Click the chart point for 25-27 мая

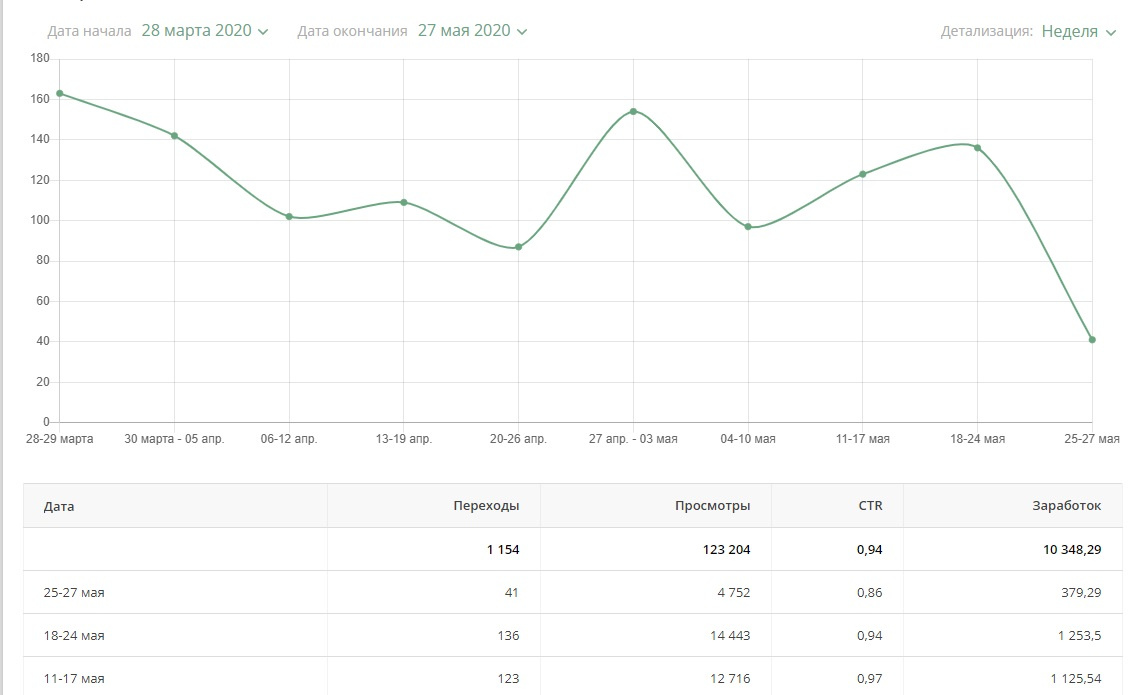click(1092, 340)
